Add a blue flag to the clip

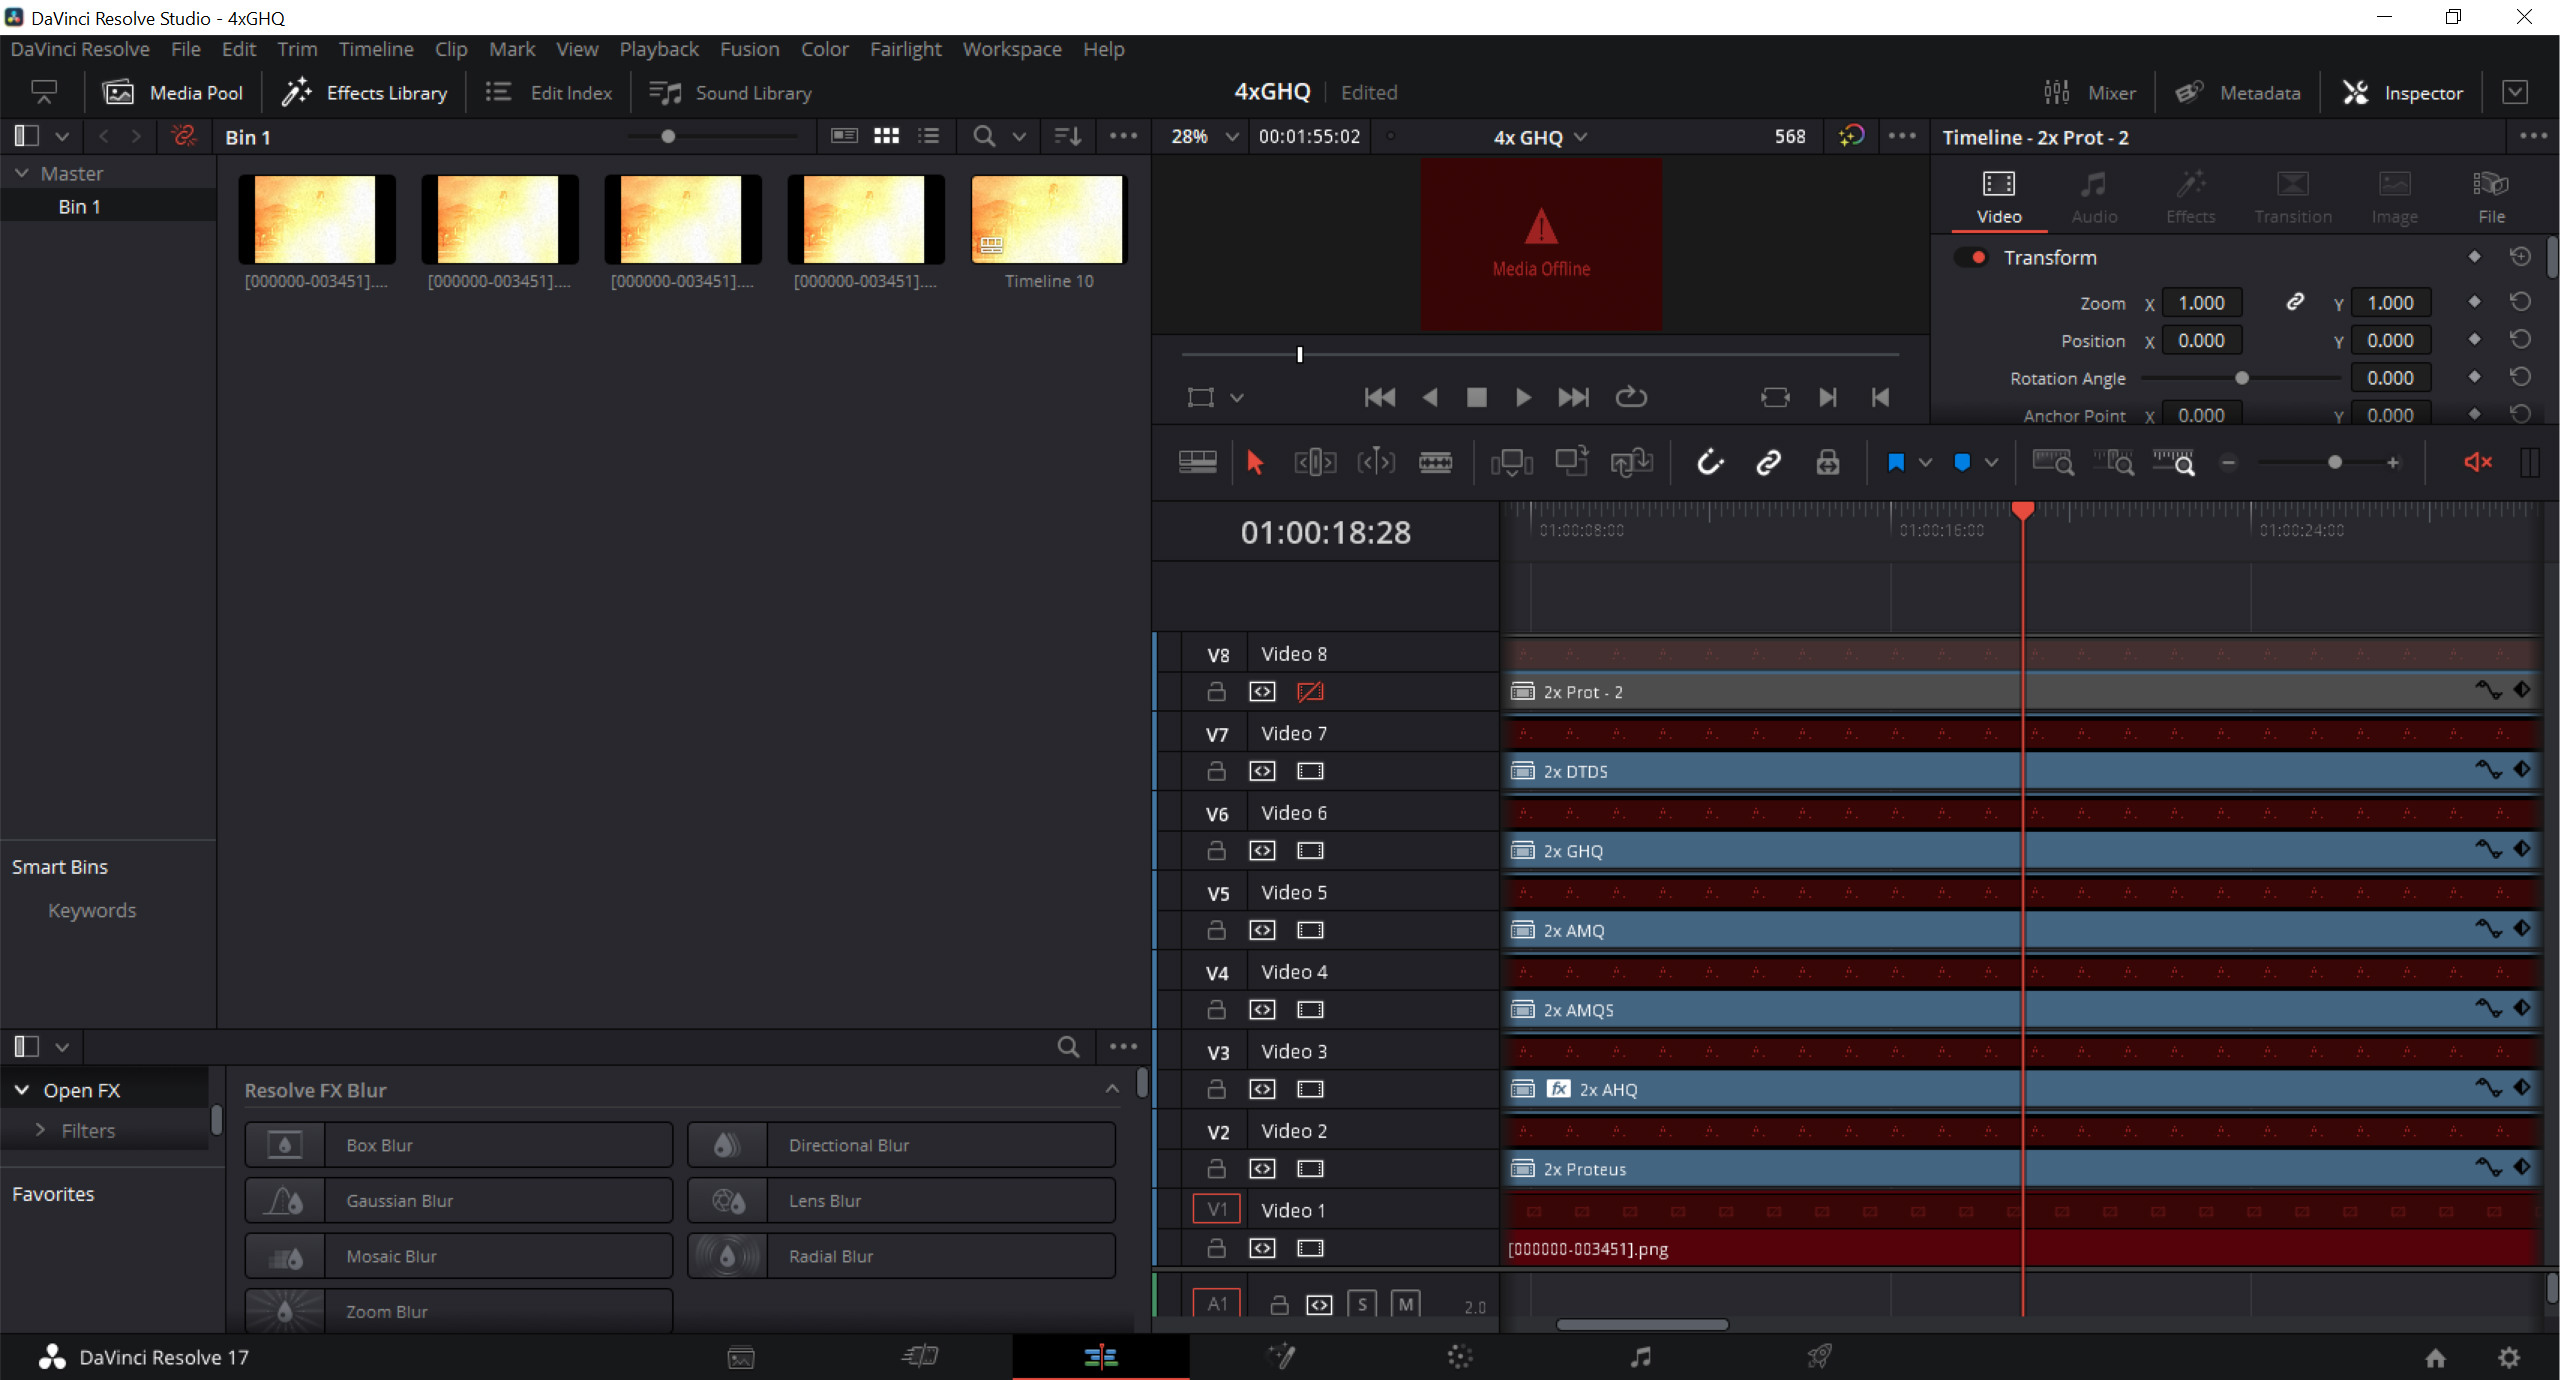tap(1895, 462)
